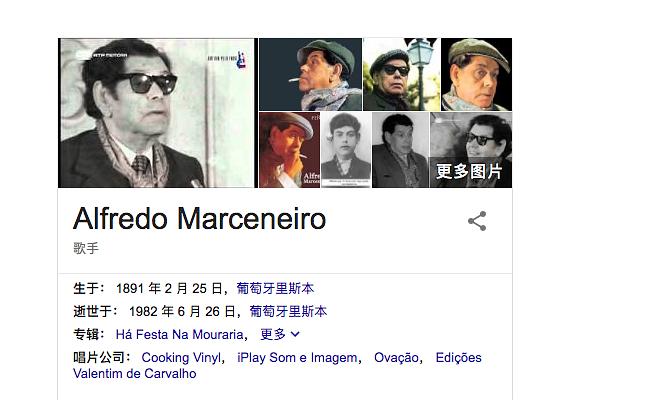Select the 歌手 subtitle text
667x400 pixels.
tap(86, 248)
